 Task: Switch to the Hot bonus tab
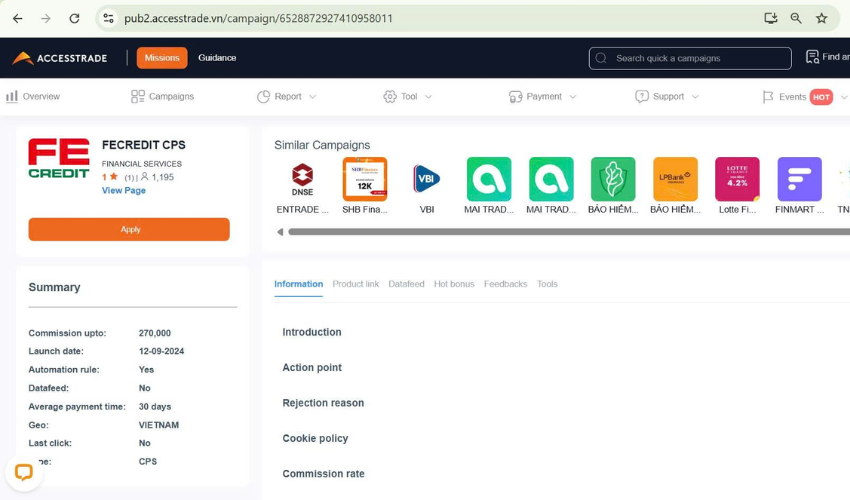(454, 284)
